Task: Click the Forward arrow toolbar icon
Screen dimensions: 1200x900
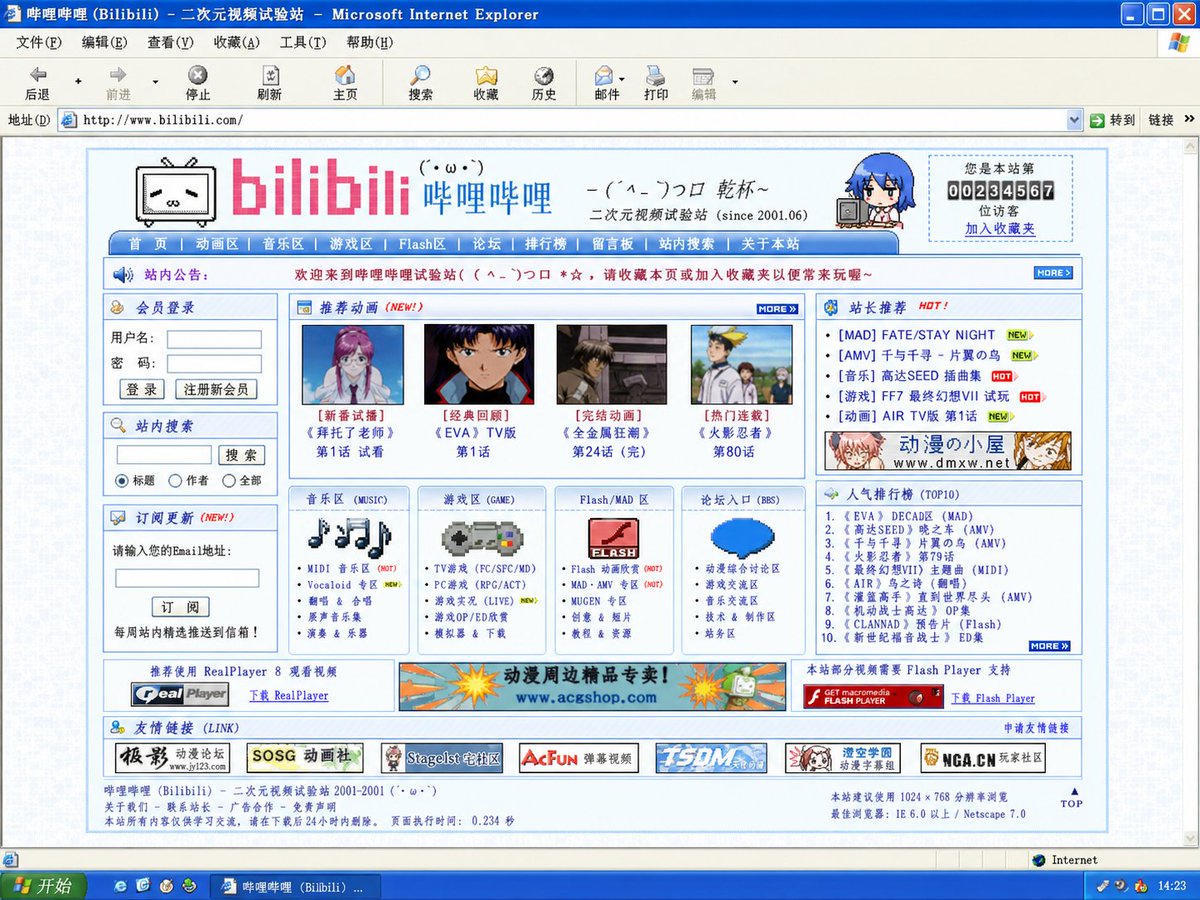Action: pyautogui.click(x=118, y=75)
